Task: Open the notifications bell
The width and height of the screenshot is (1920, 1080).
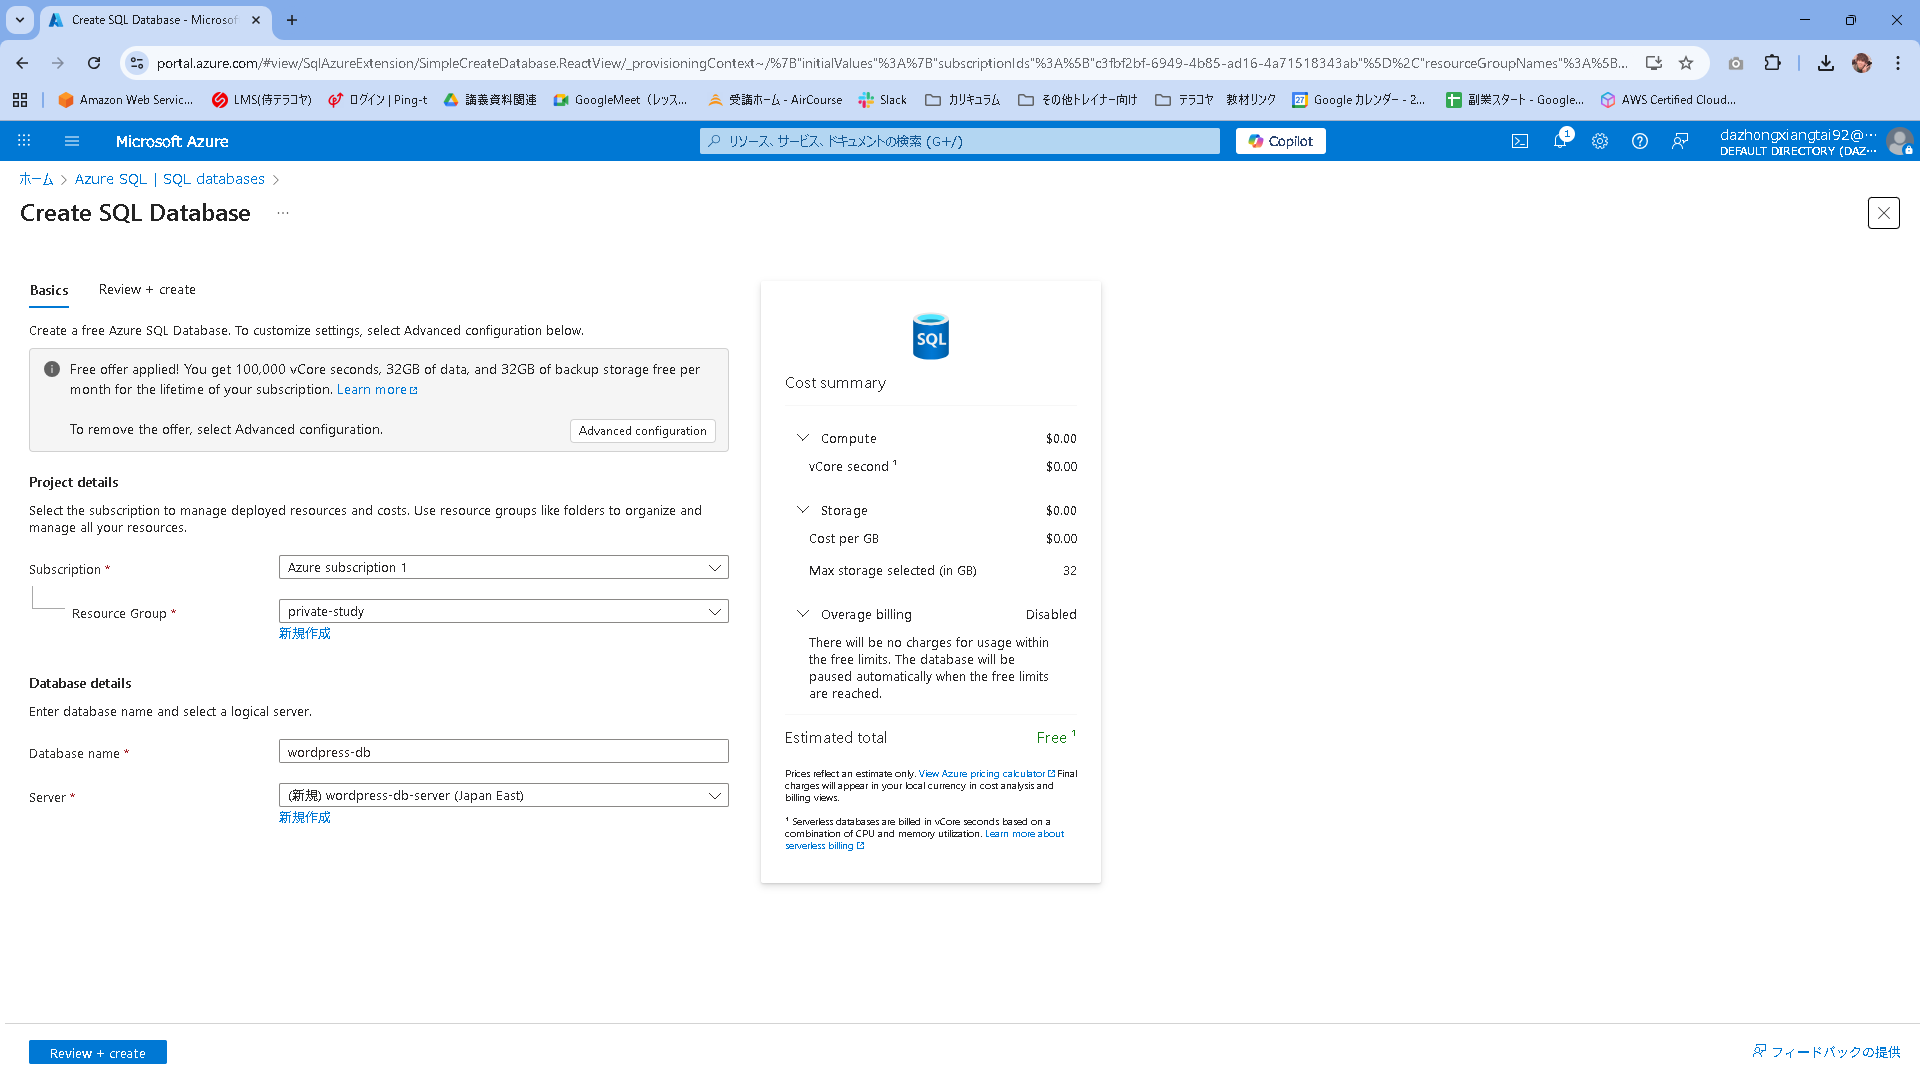Action: click(1559, 141)
